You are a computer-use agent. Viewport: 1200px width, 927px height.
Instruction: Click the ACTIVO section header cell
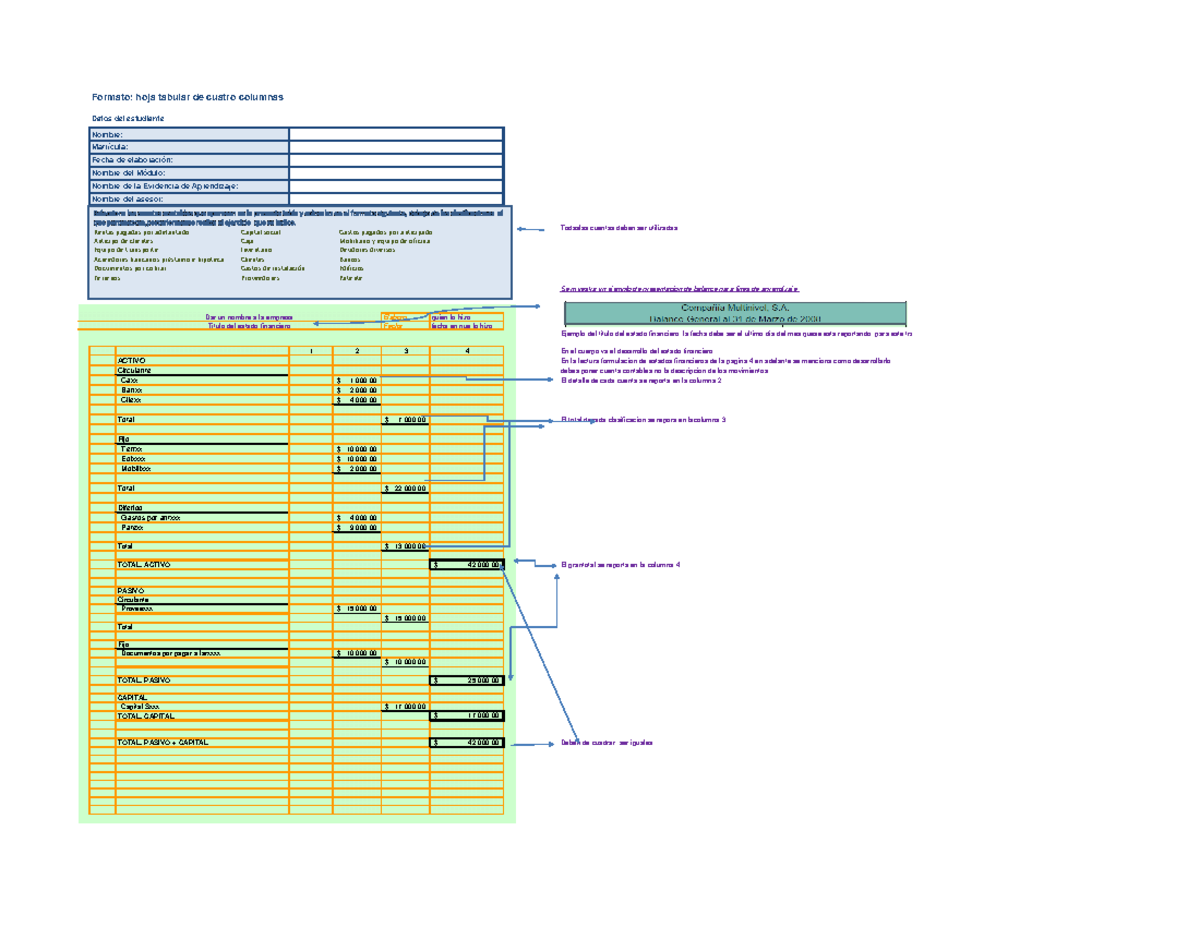[x=130, y=360]
